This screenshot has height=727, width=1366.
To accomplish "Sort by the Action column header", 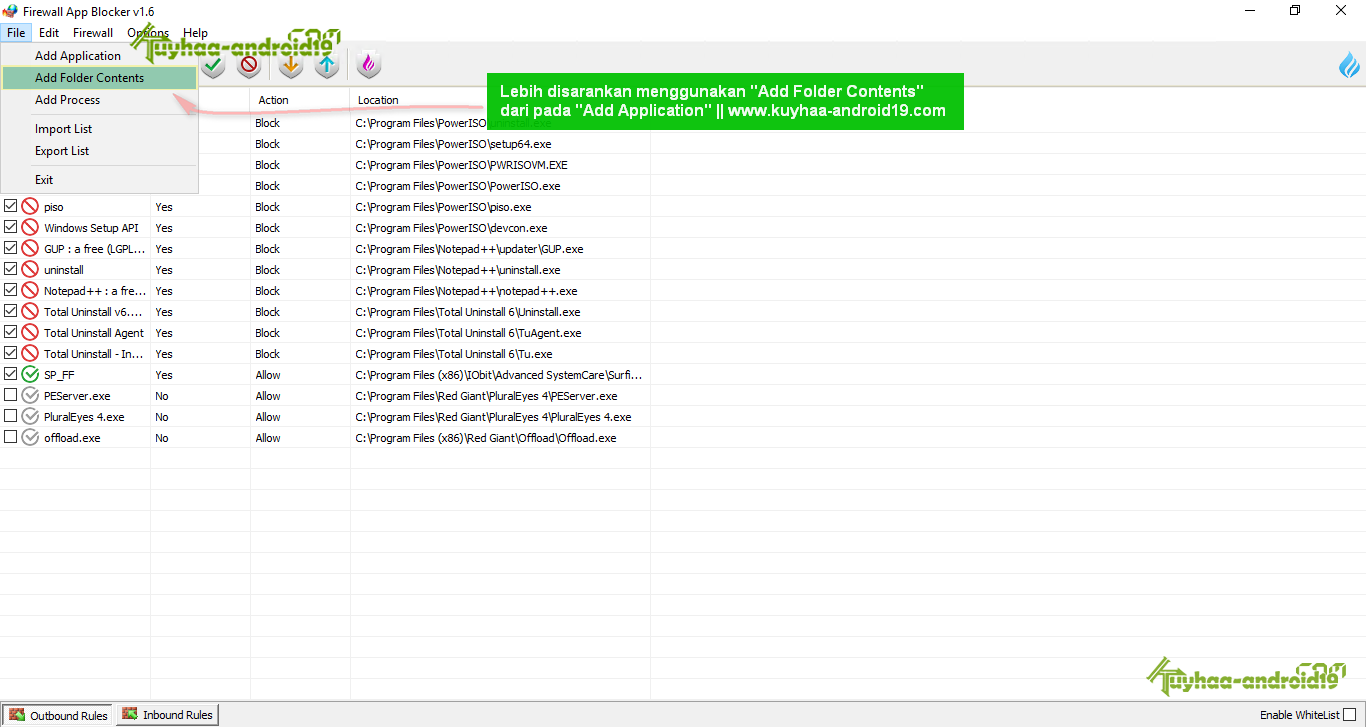I will (x=300, y=100).
